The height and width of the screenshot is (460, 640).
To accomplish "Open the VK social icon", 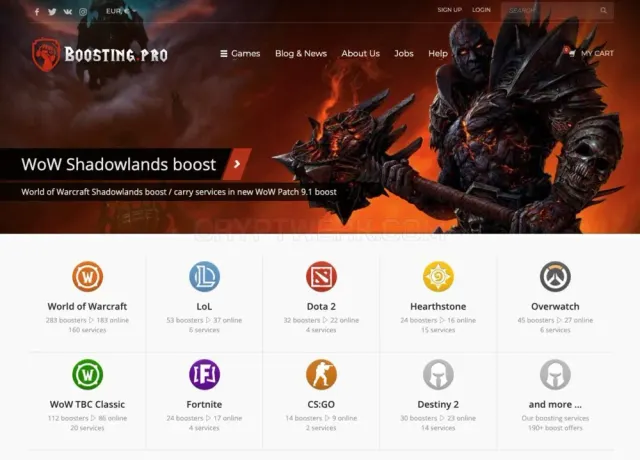I will (x=68, y=12).
